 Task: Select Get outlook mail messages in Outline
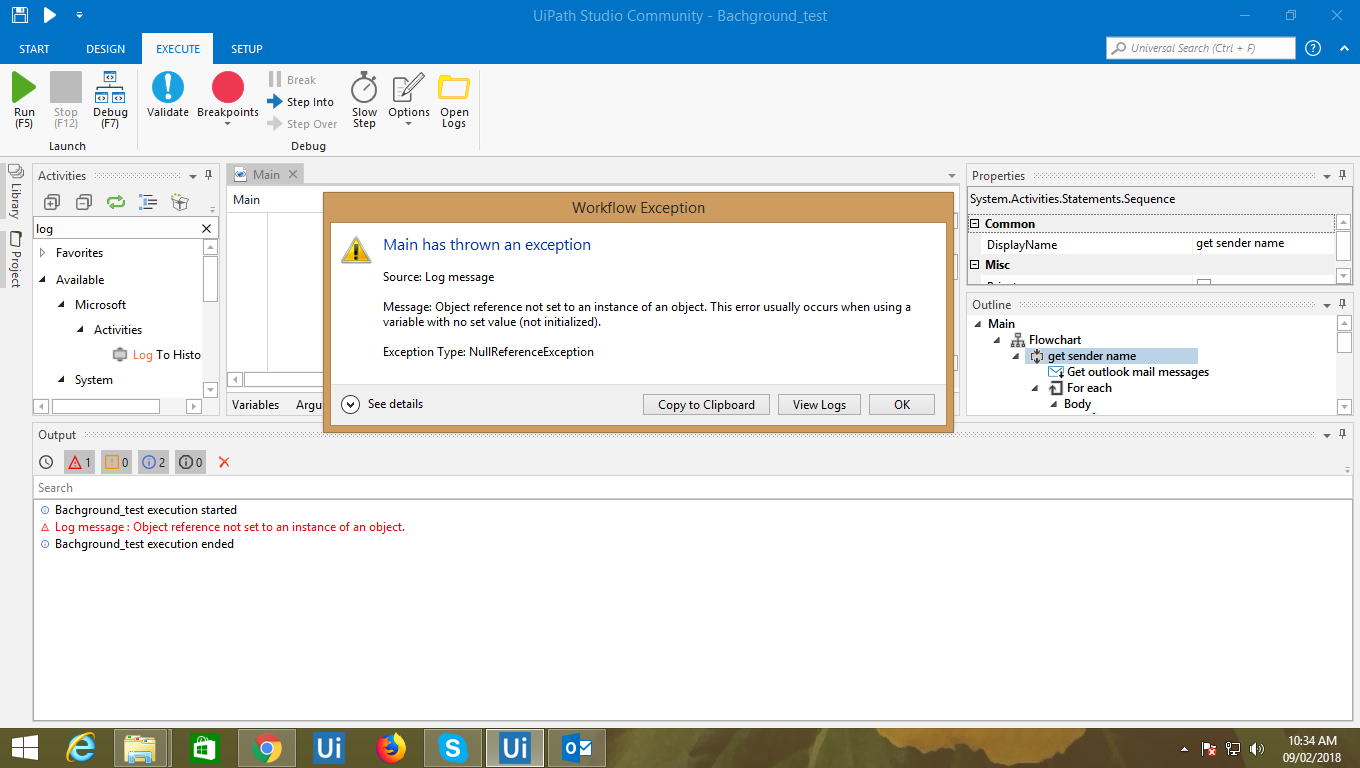coord(1129,372)
